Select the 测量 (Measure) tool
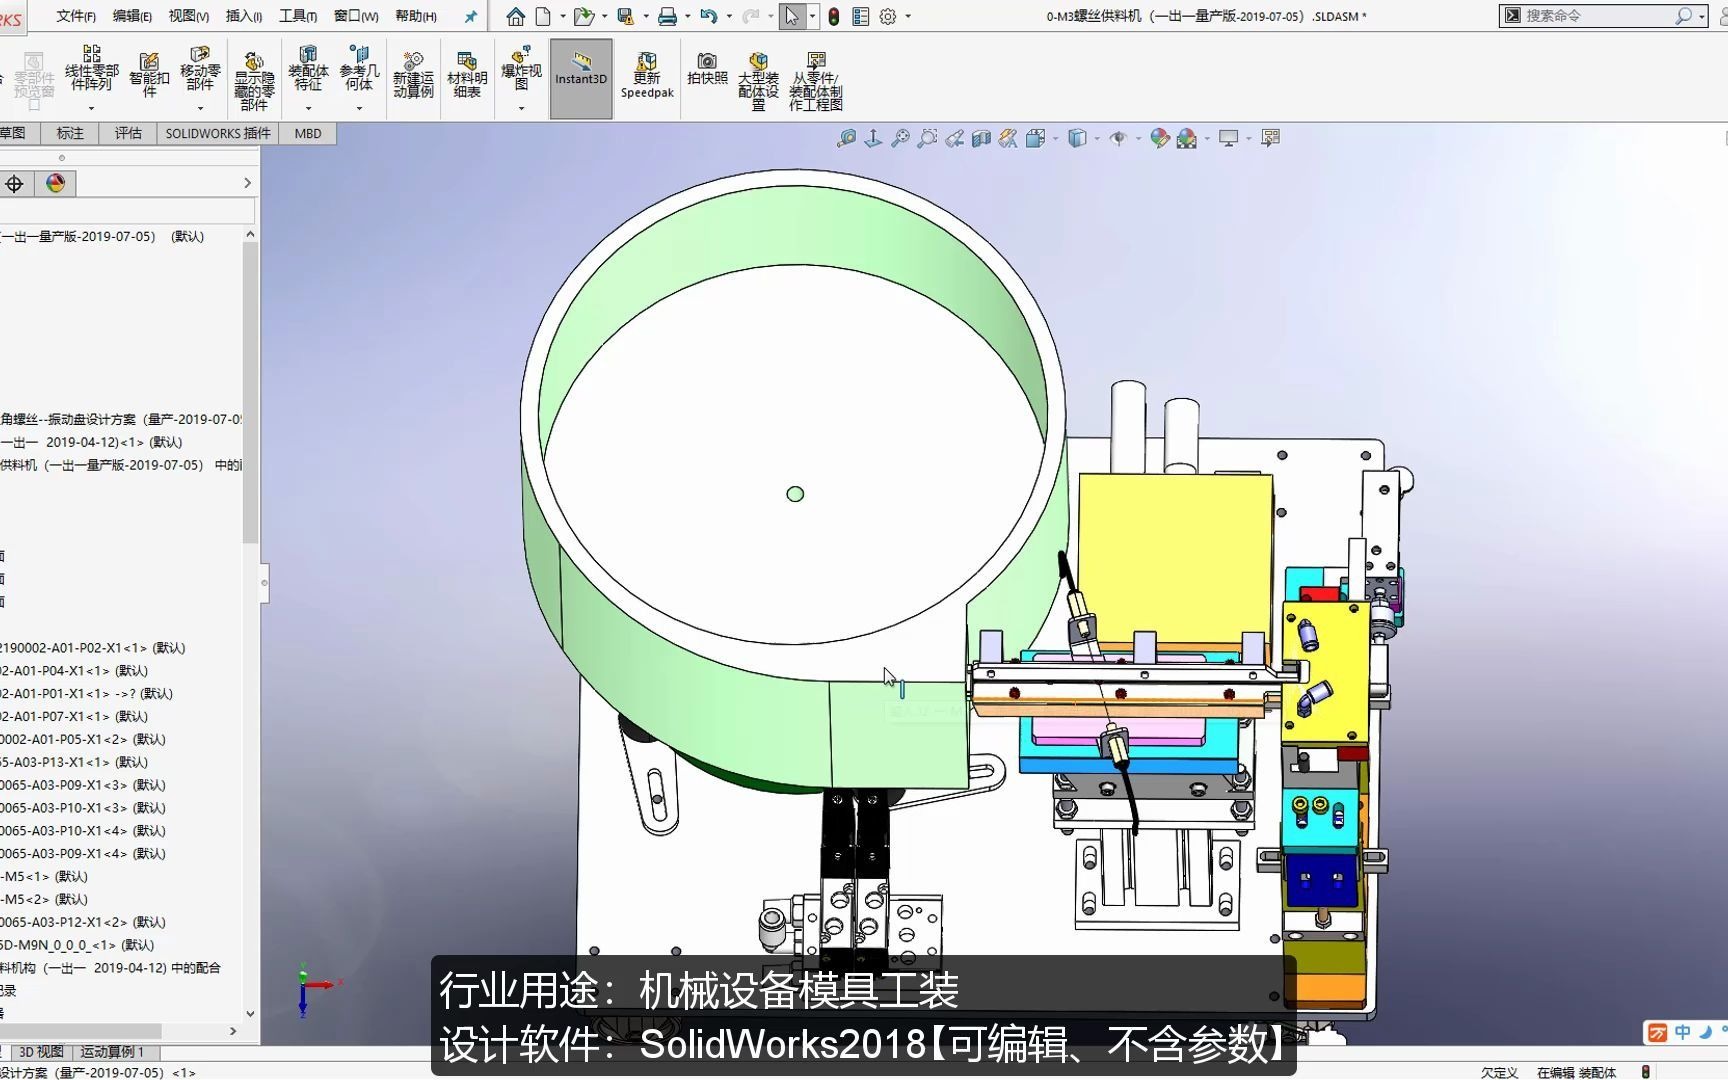Image resolution: width=1728 pixels, height=1080 pixels. click(x=848, y=138)
